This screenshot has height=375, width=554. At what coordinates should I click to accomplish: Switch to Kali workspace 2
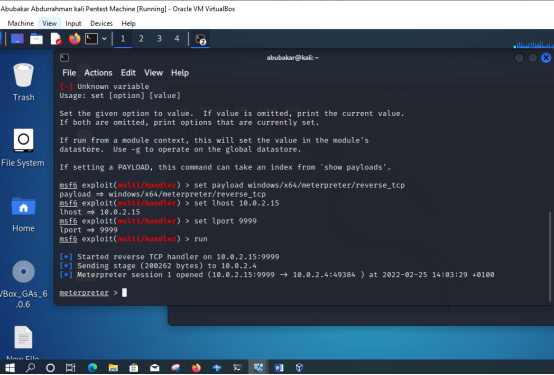click(141, 39)
